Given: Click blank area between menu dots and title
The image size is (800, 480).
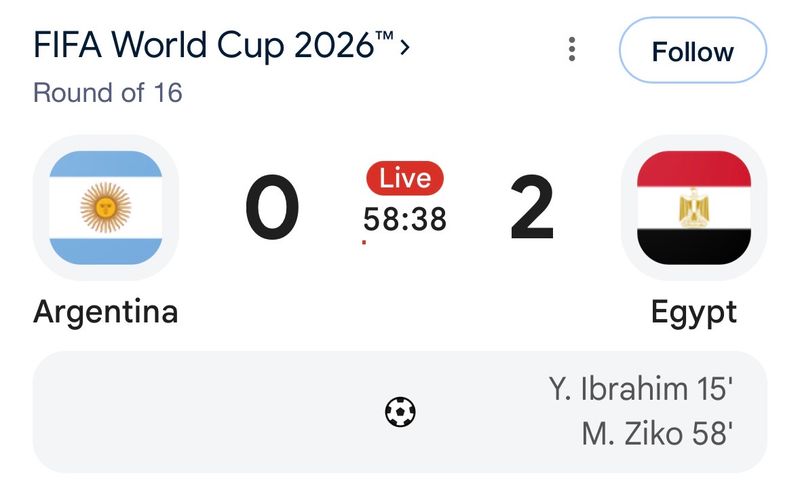Looking at the screenshot, I should pyautogui.click(x=487, y=49).
